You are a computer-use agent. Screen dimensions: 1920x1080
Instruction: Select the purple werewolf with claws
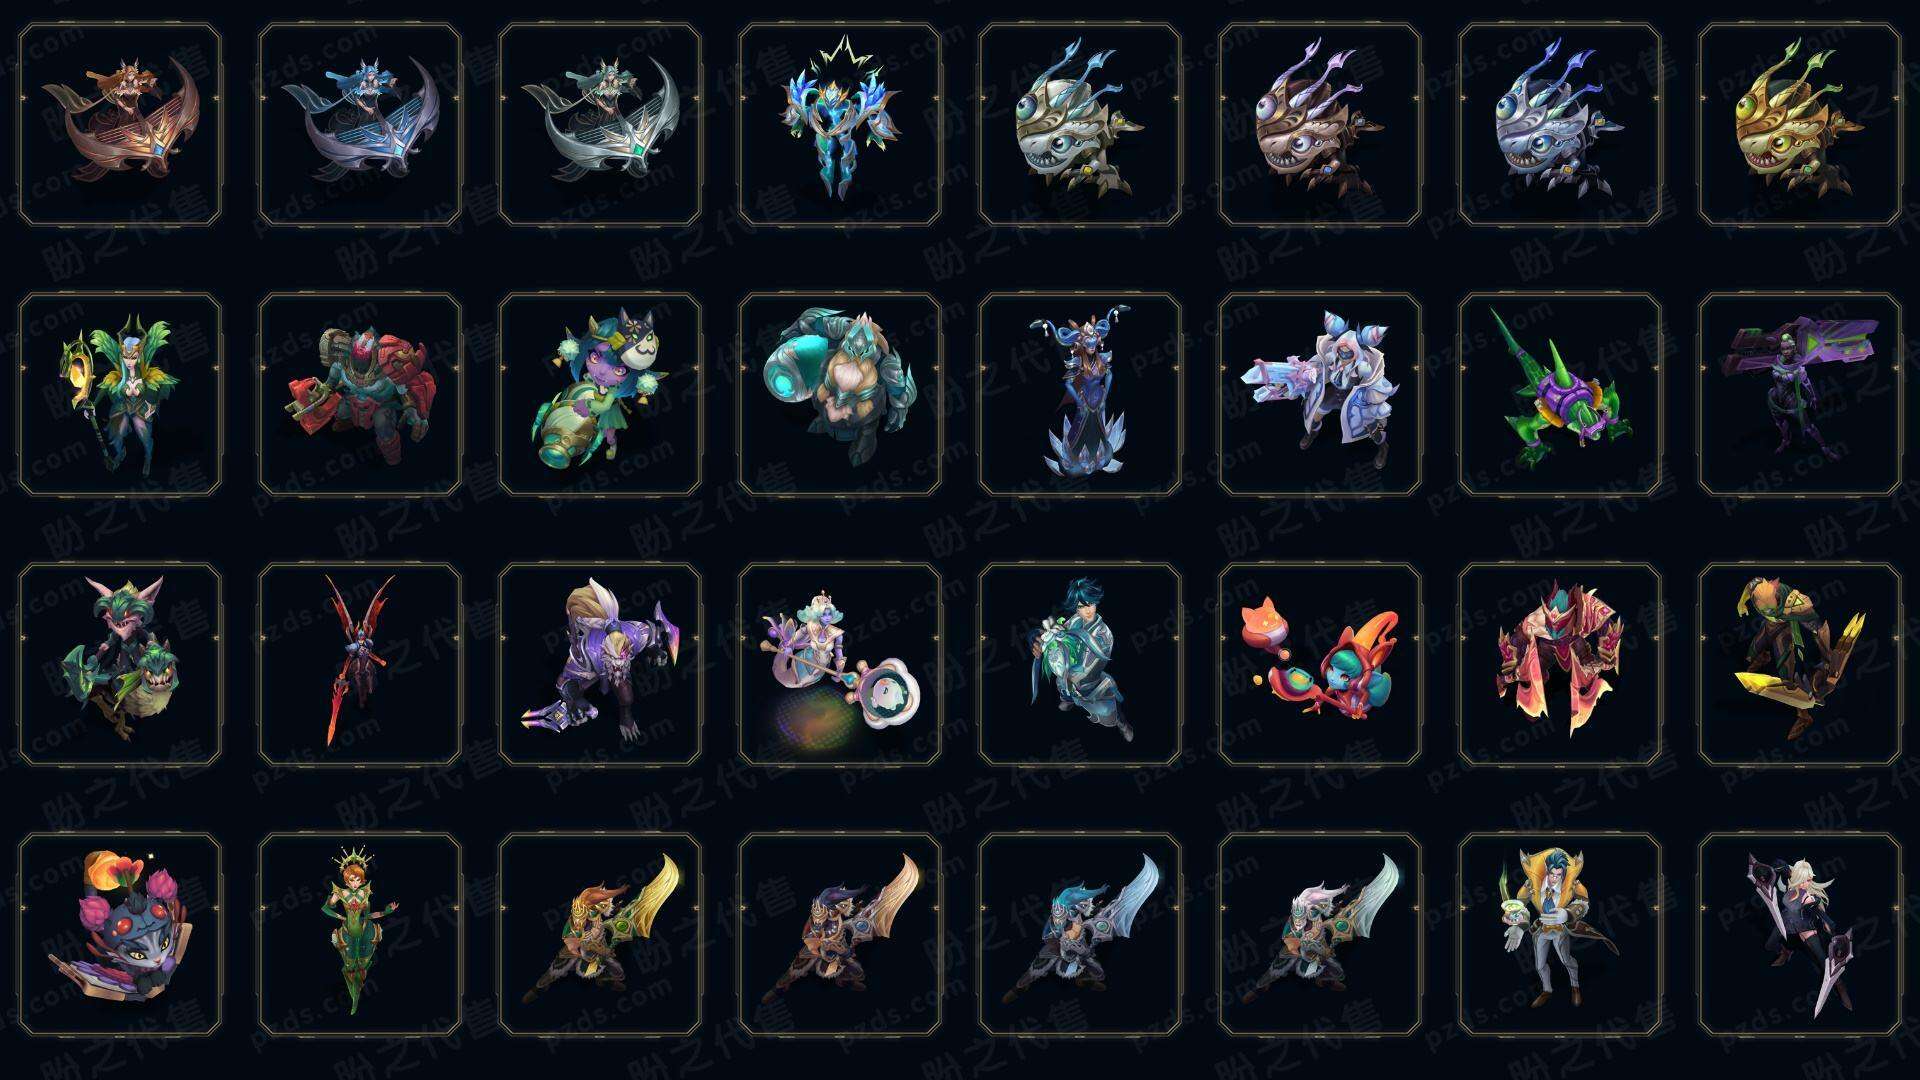(600, 664)
